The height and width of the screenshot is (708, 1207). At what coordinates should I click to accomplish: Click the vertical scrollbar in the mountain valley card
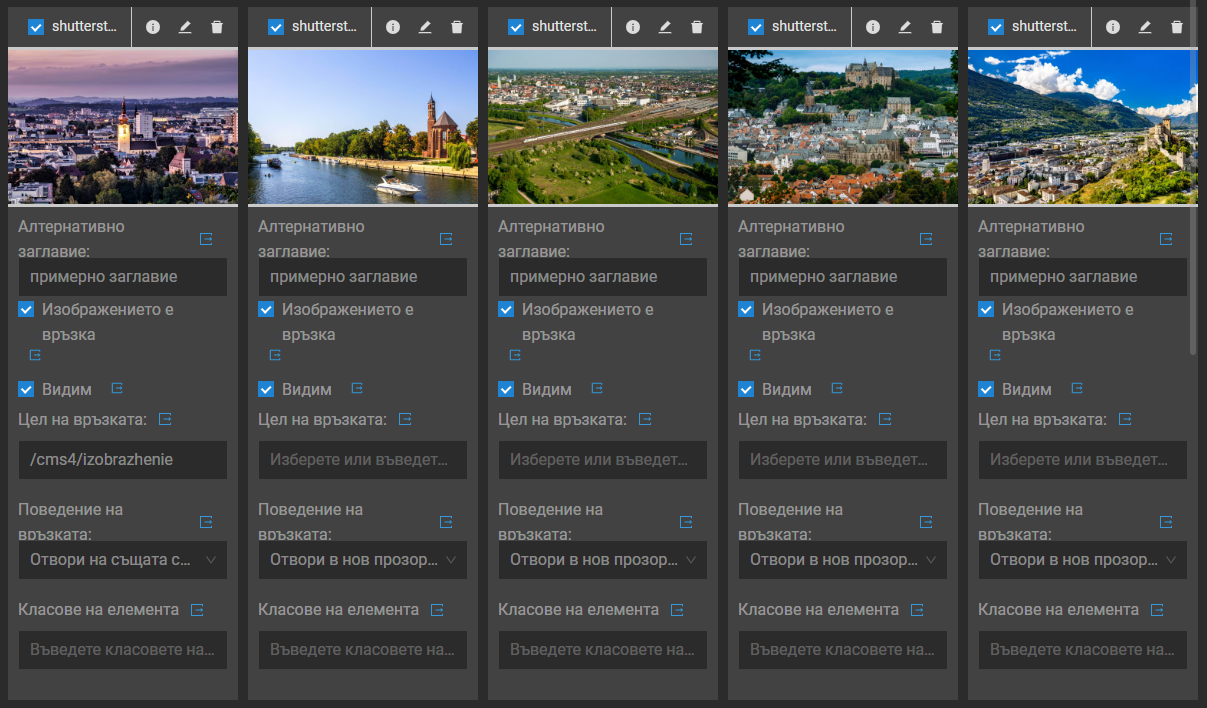click(x=1192, y=200)
